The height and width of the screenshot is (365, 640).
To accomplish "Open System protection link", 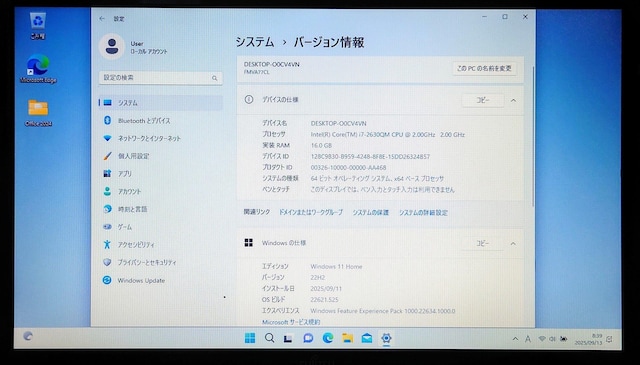I will (371, 212).
